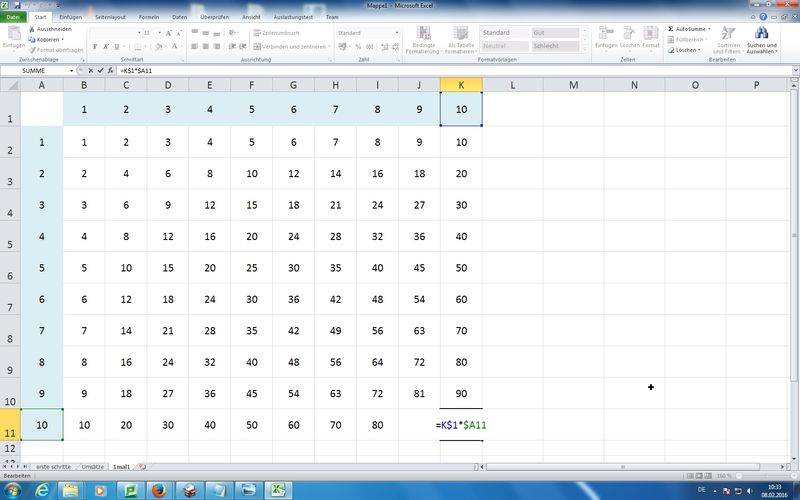
Task: Click the increase font size icon
Action: pos(169,33)
